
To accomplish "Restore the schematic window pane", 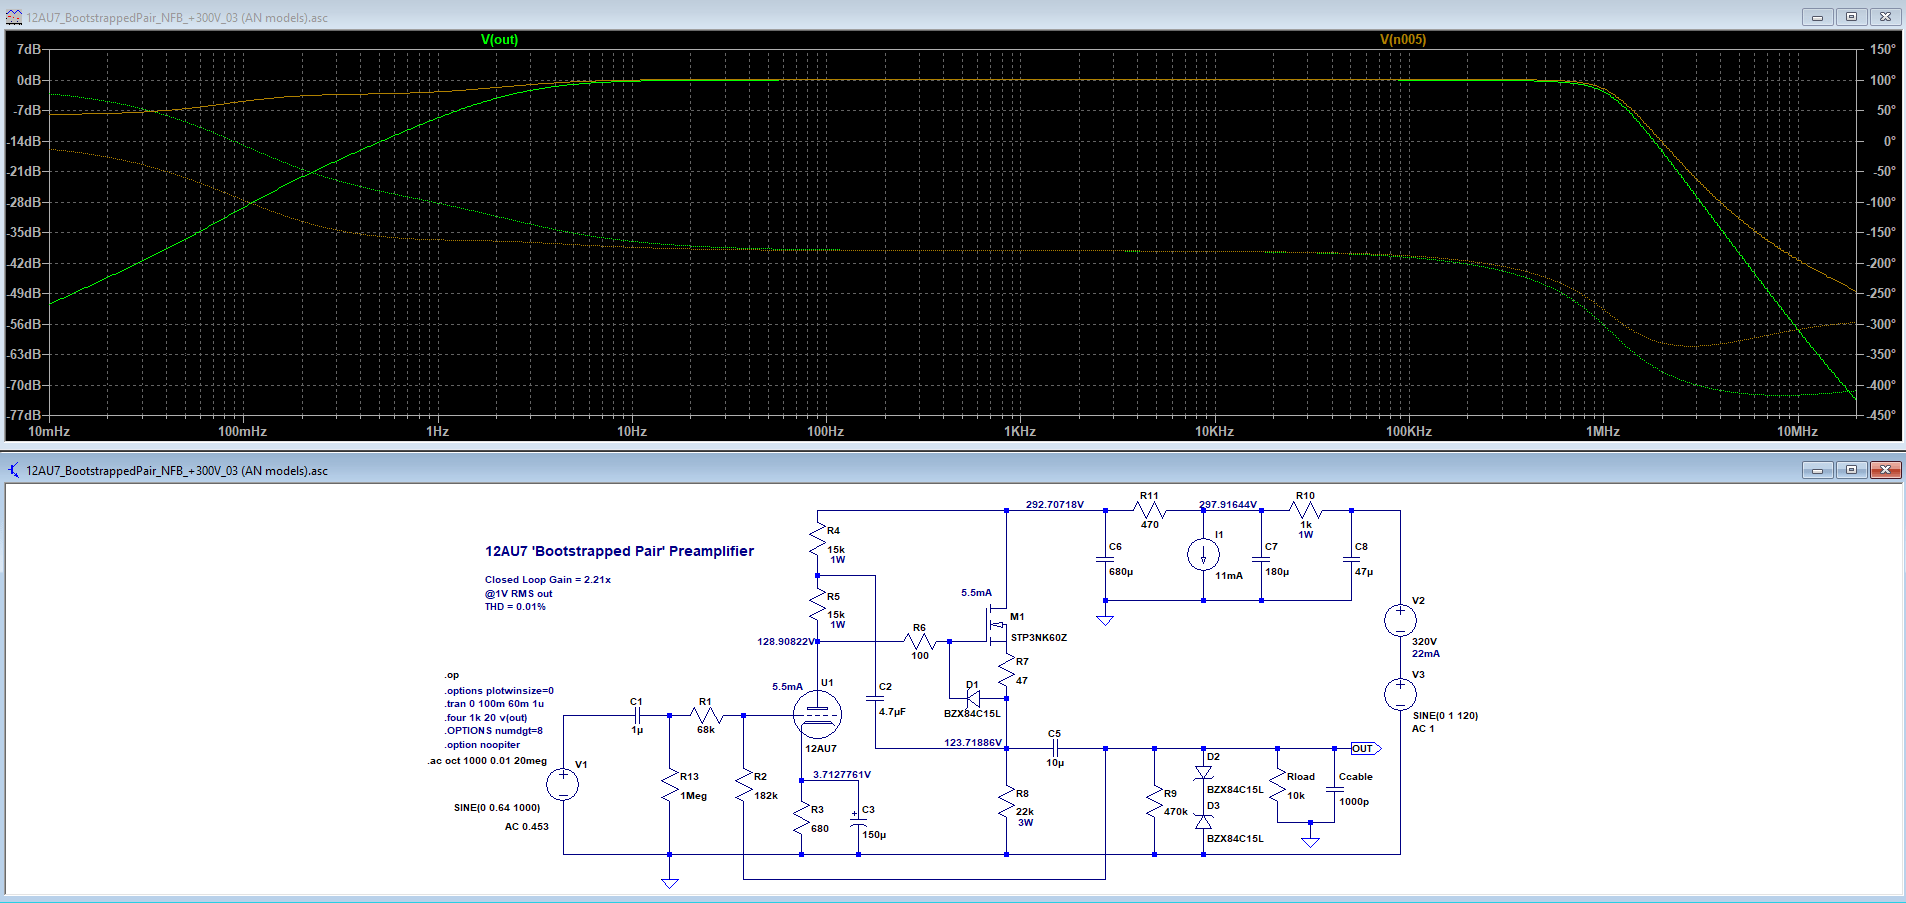I will (1851, 470).
